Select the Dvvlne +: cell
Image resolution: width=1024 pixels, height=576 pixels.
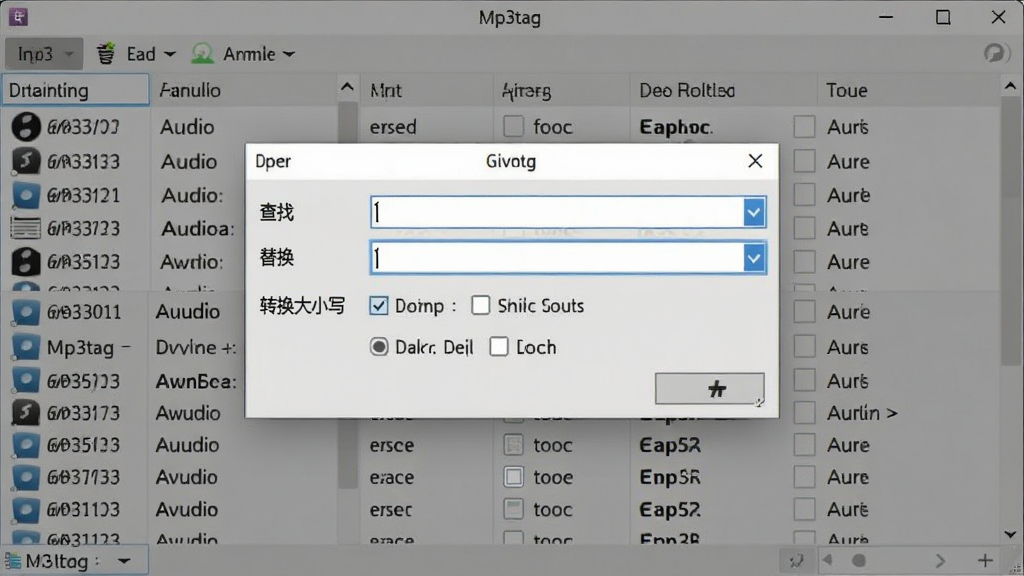[x=196, y=347]
